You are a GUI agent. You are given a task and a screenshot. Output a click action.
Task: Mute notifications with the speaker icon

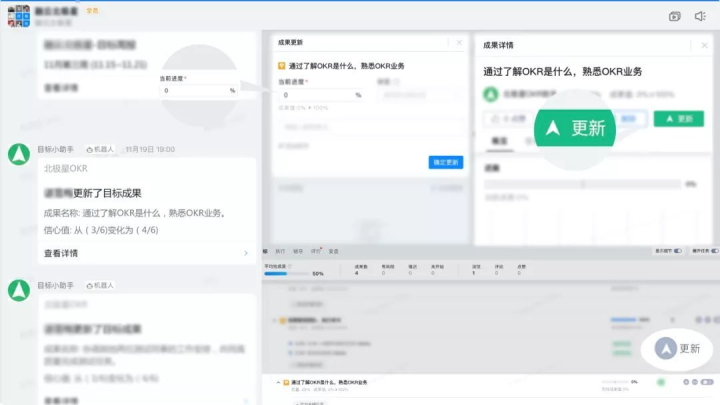[700, 17]
